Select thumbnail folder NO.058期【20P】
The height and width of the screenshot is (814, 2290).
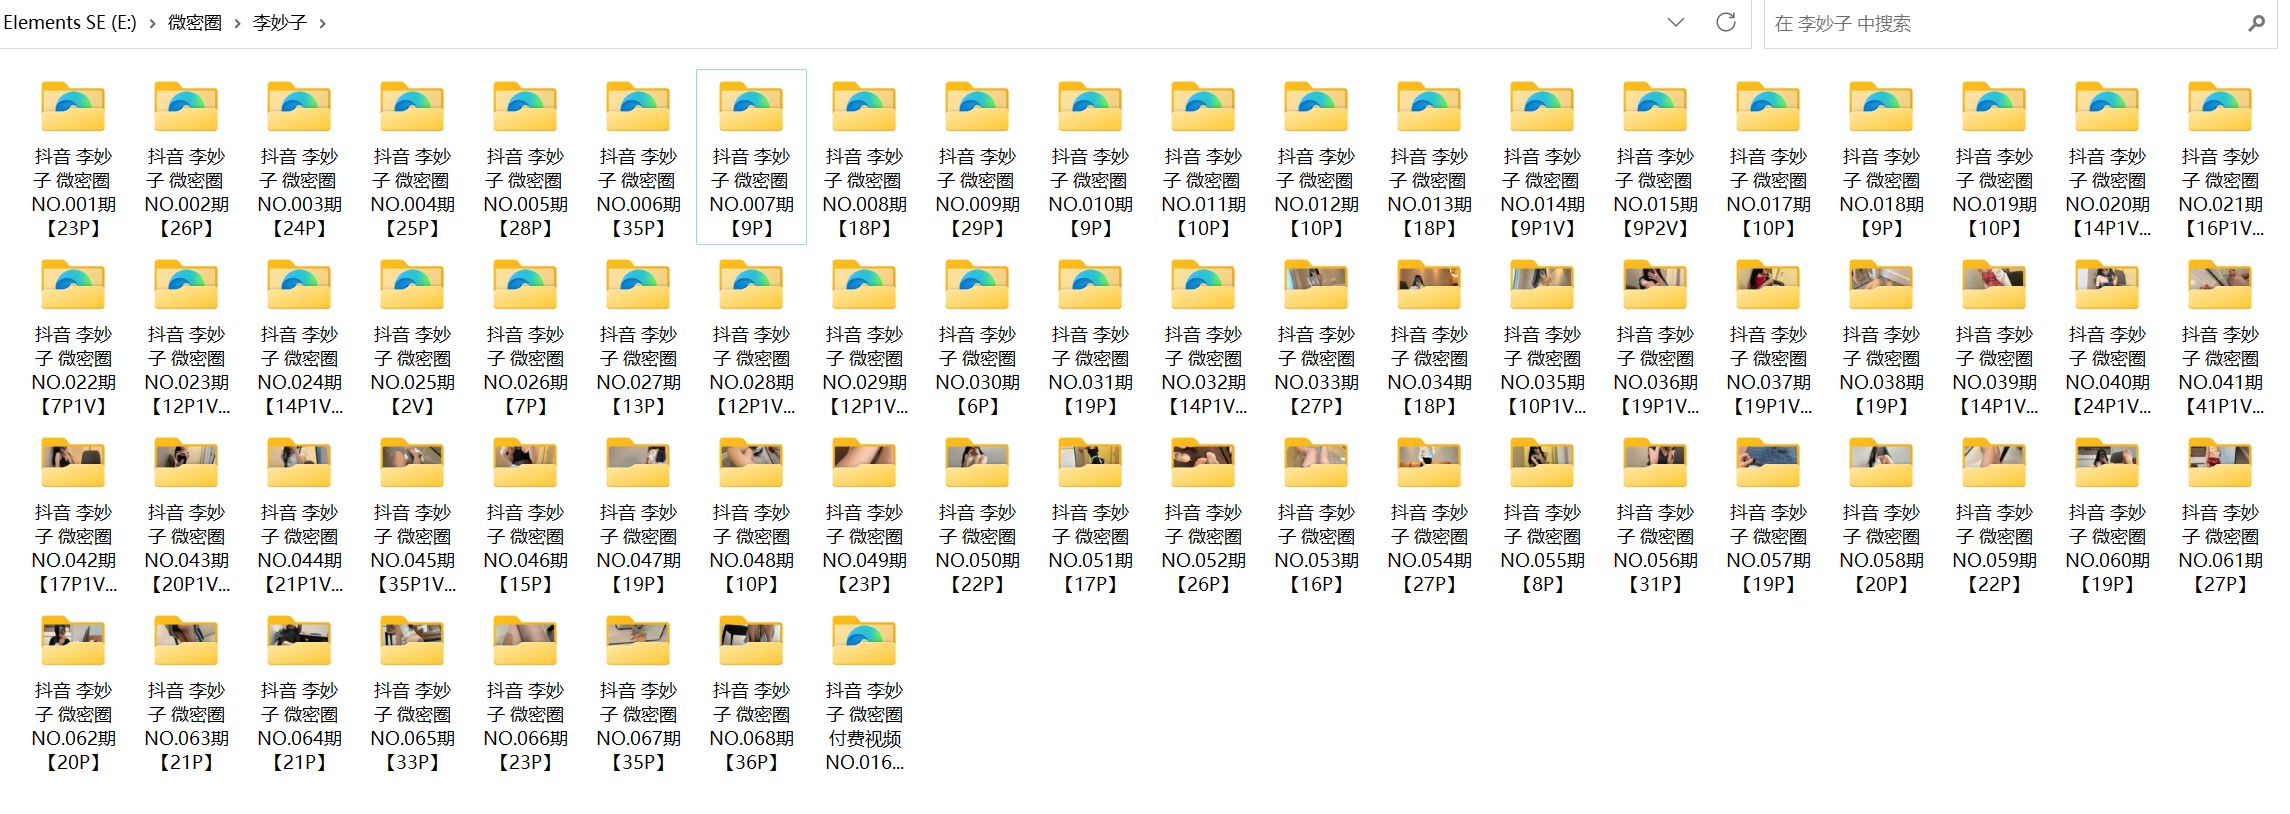click(1881, 514)
